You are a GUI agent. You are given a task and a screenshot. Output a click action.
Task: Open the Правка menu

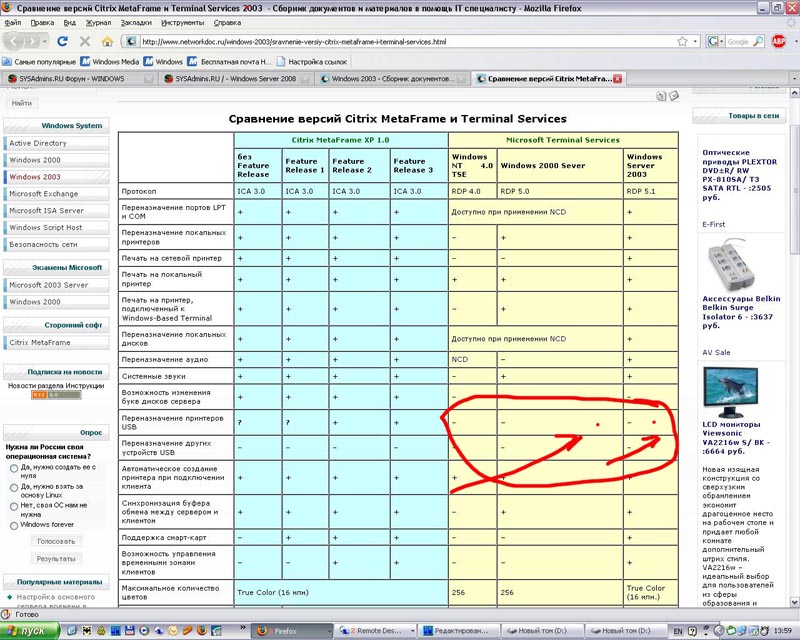point(42,22)
